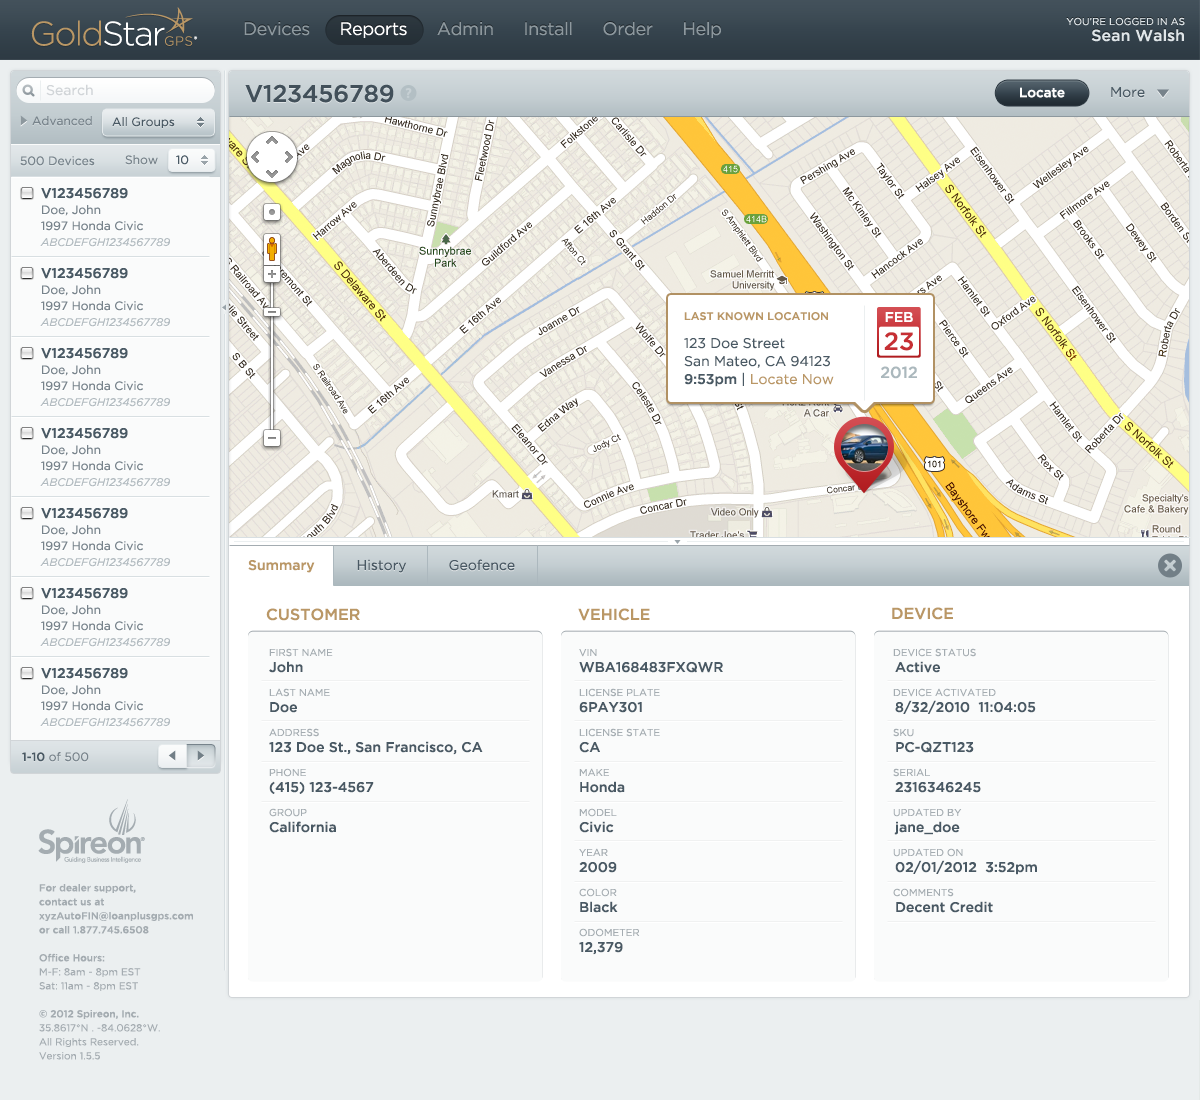Check the first device checkbox in list

tap(28, 193)
